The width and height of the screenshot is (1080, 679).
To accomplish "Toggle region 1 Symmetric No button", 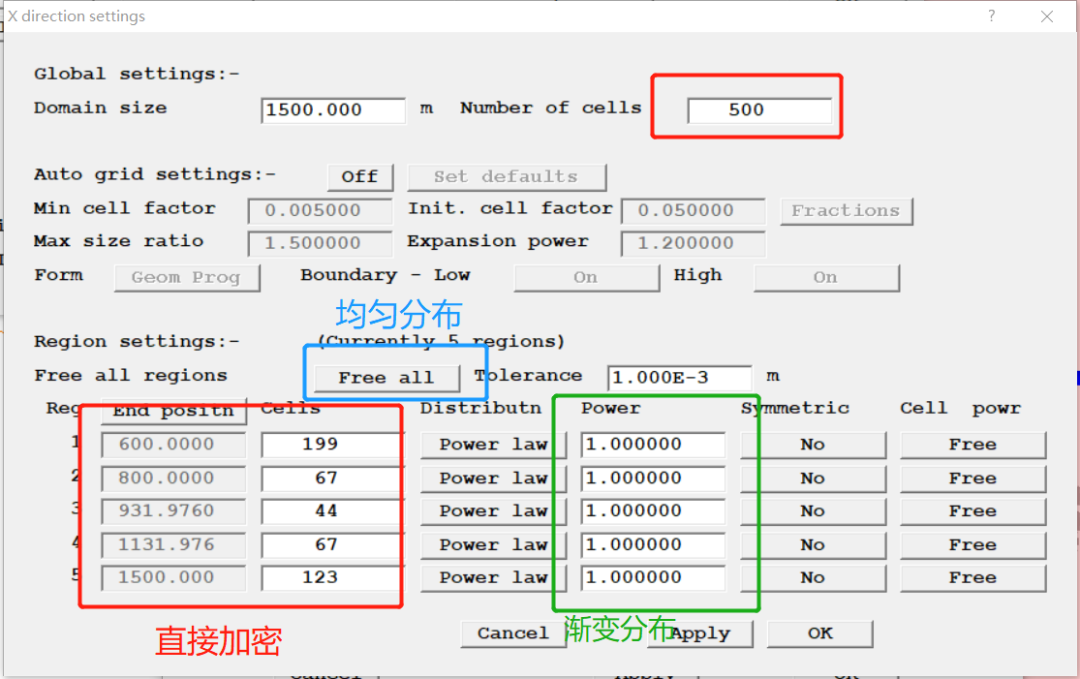I will tap(813, 445).
